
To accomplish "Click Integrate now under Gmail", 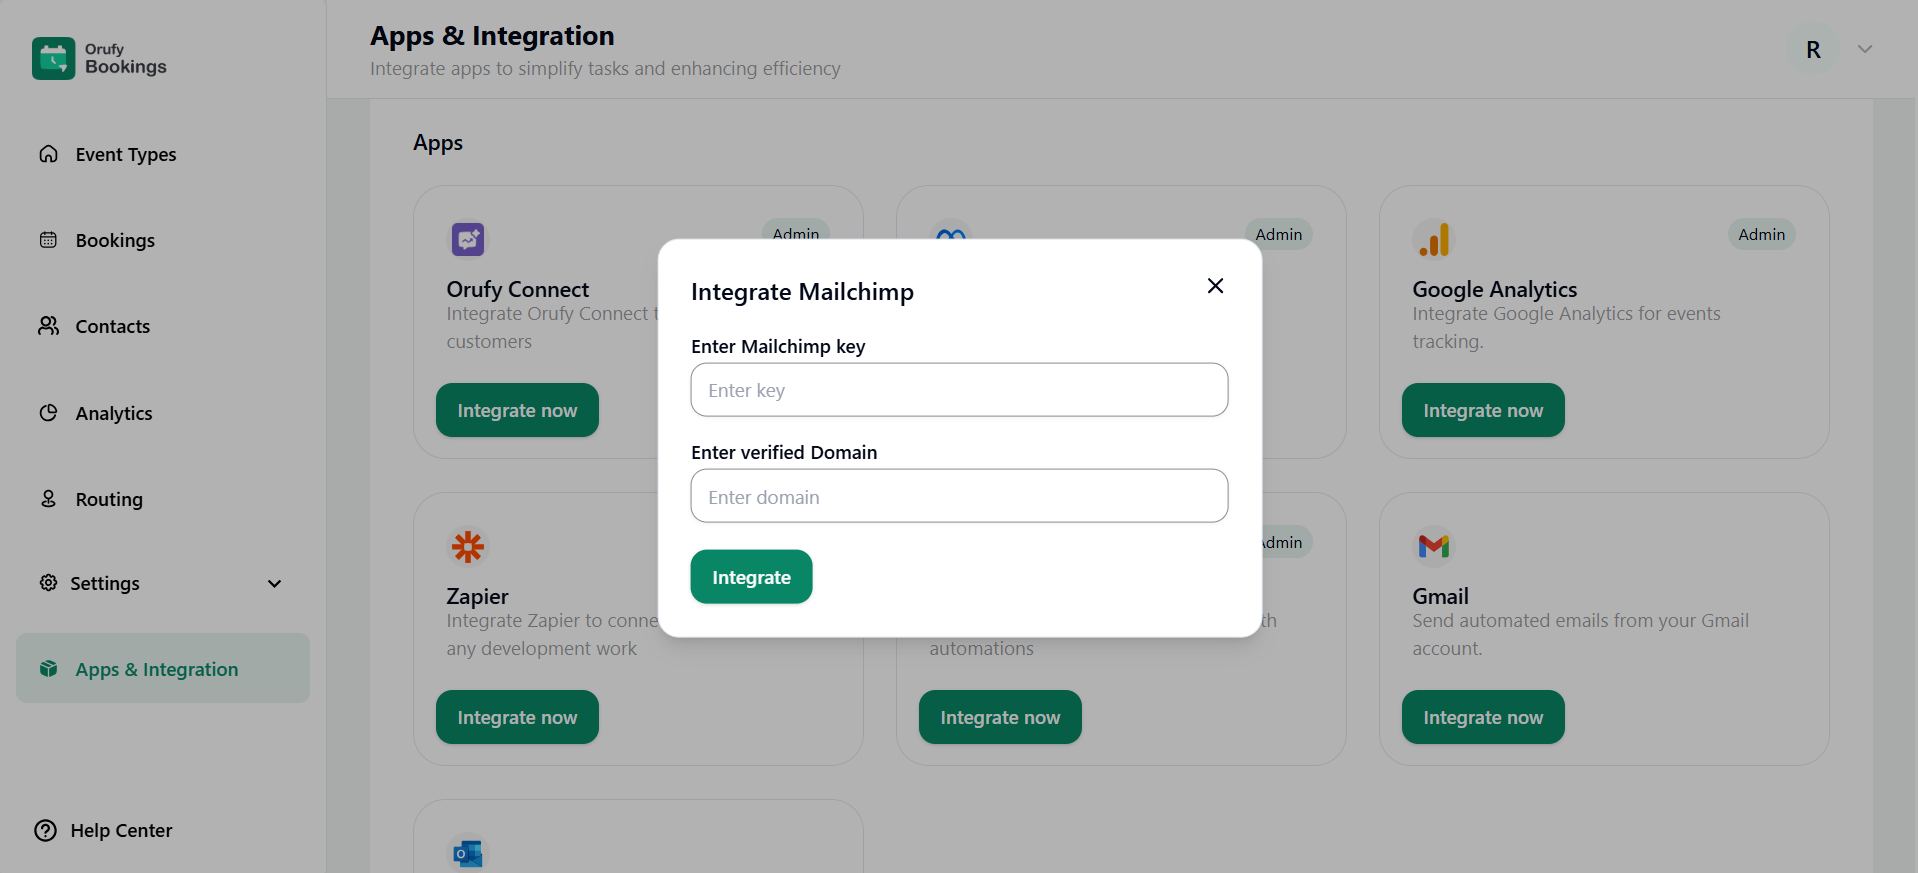I will pyautogui.click(x=1482, y=717).
